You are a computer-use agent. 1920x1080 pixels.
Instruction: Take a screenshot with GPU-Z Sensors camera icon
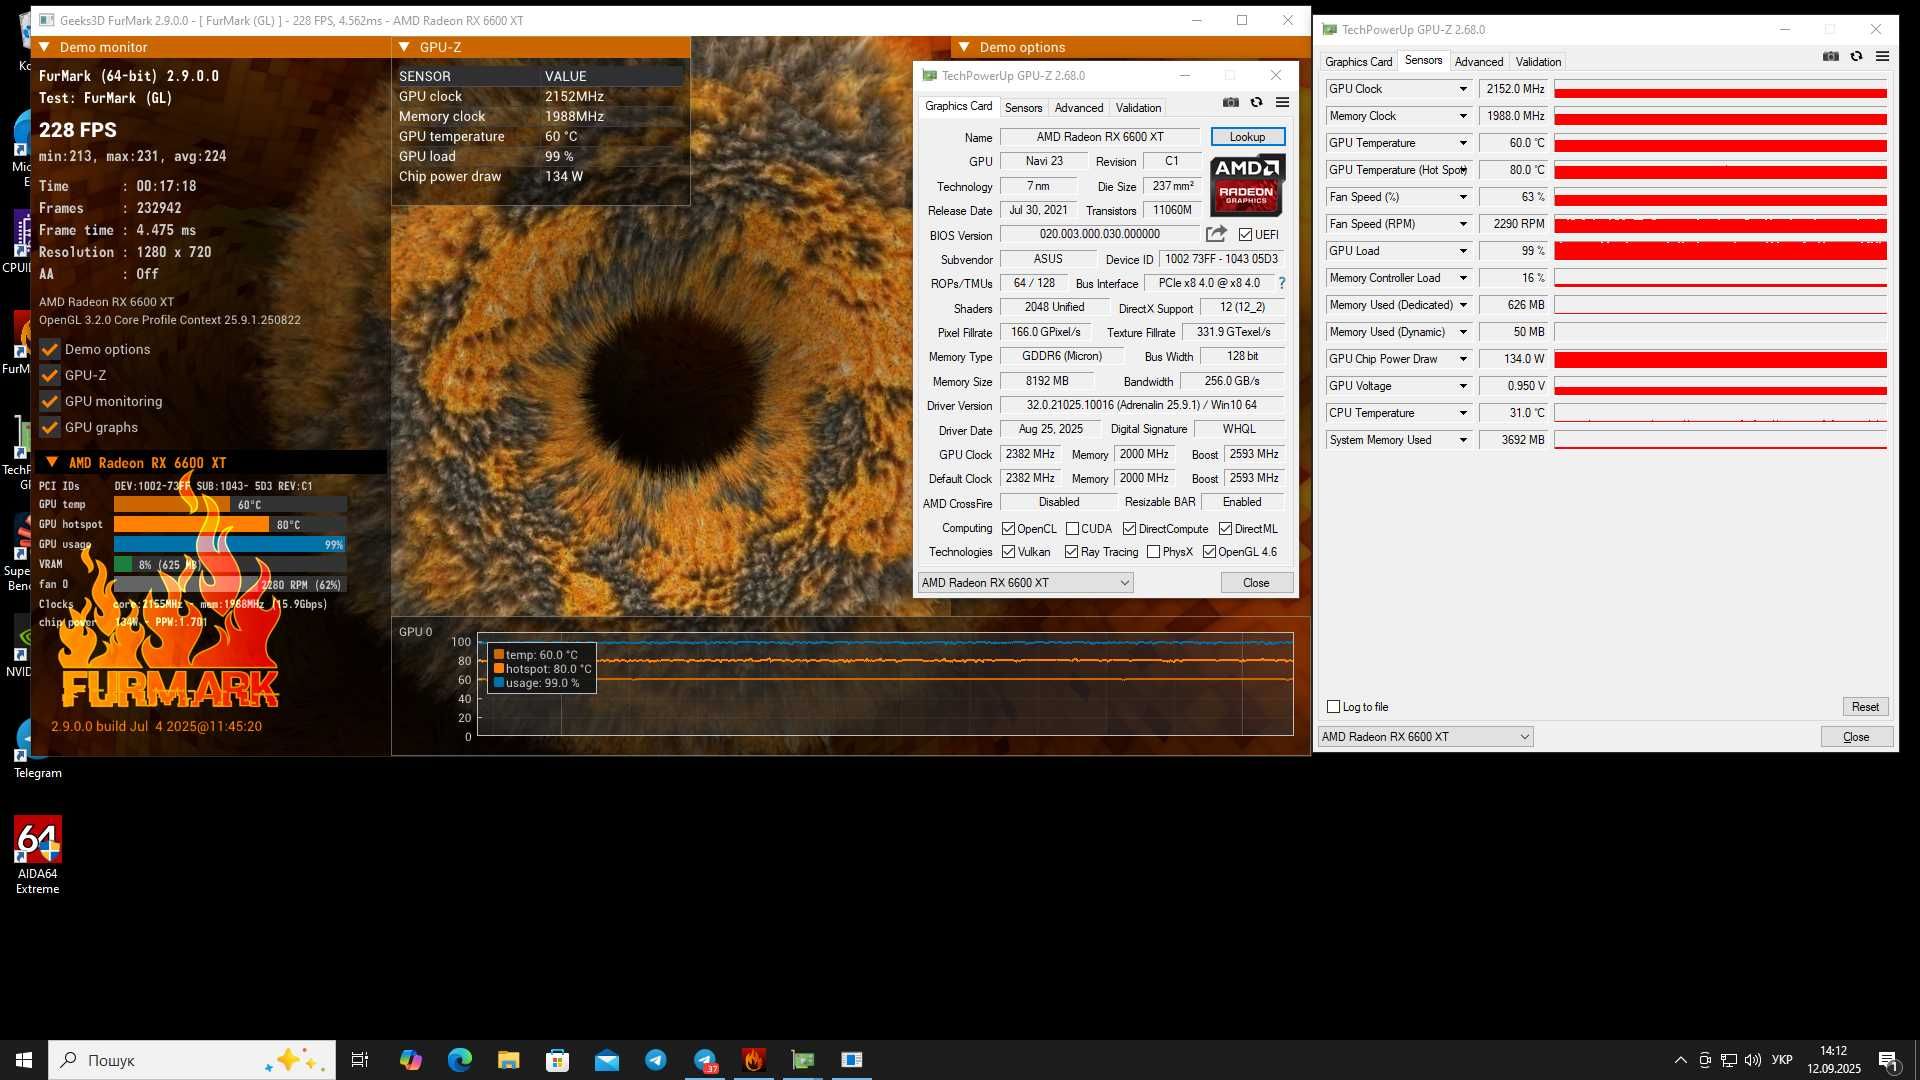(1830, 57)
